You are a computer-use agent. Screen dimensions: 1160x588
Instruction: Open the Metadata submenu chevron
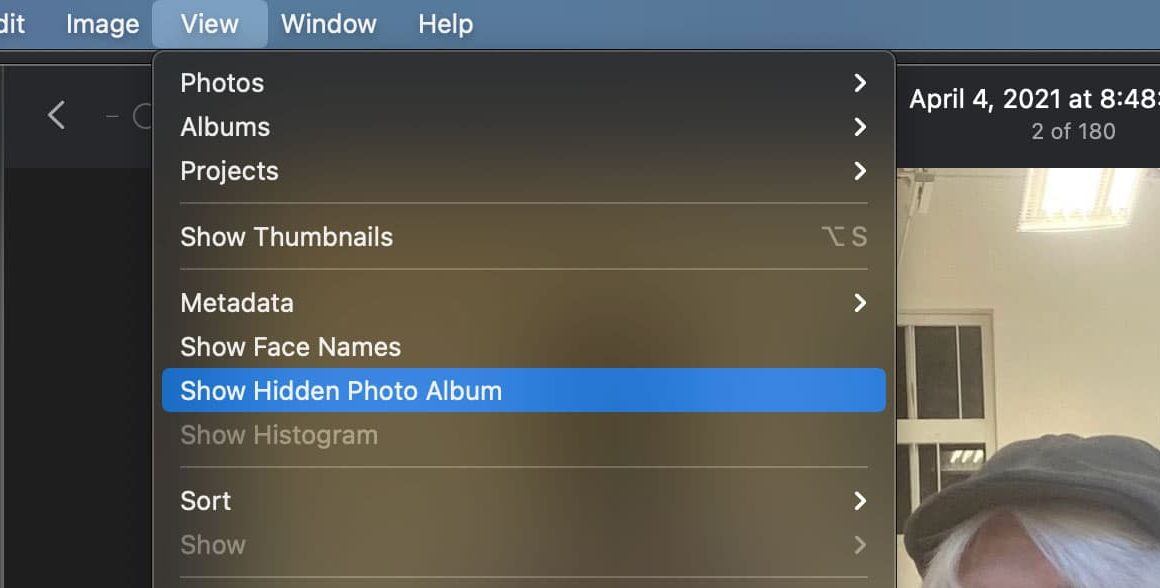[x=860, y=303]
